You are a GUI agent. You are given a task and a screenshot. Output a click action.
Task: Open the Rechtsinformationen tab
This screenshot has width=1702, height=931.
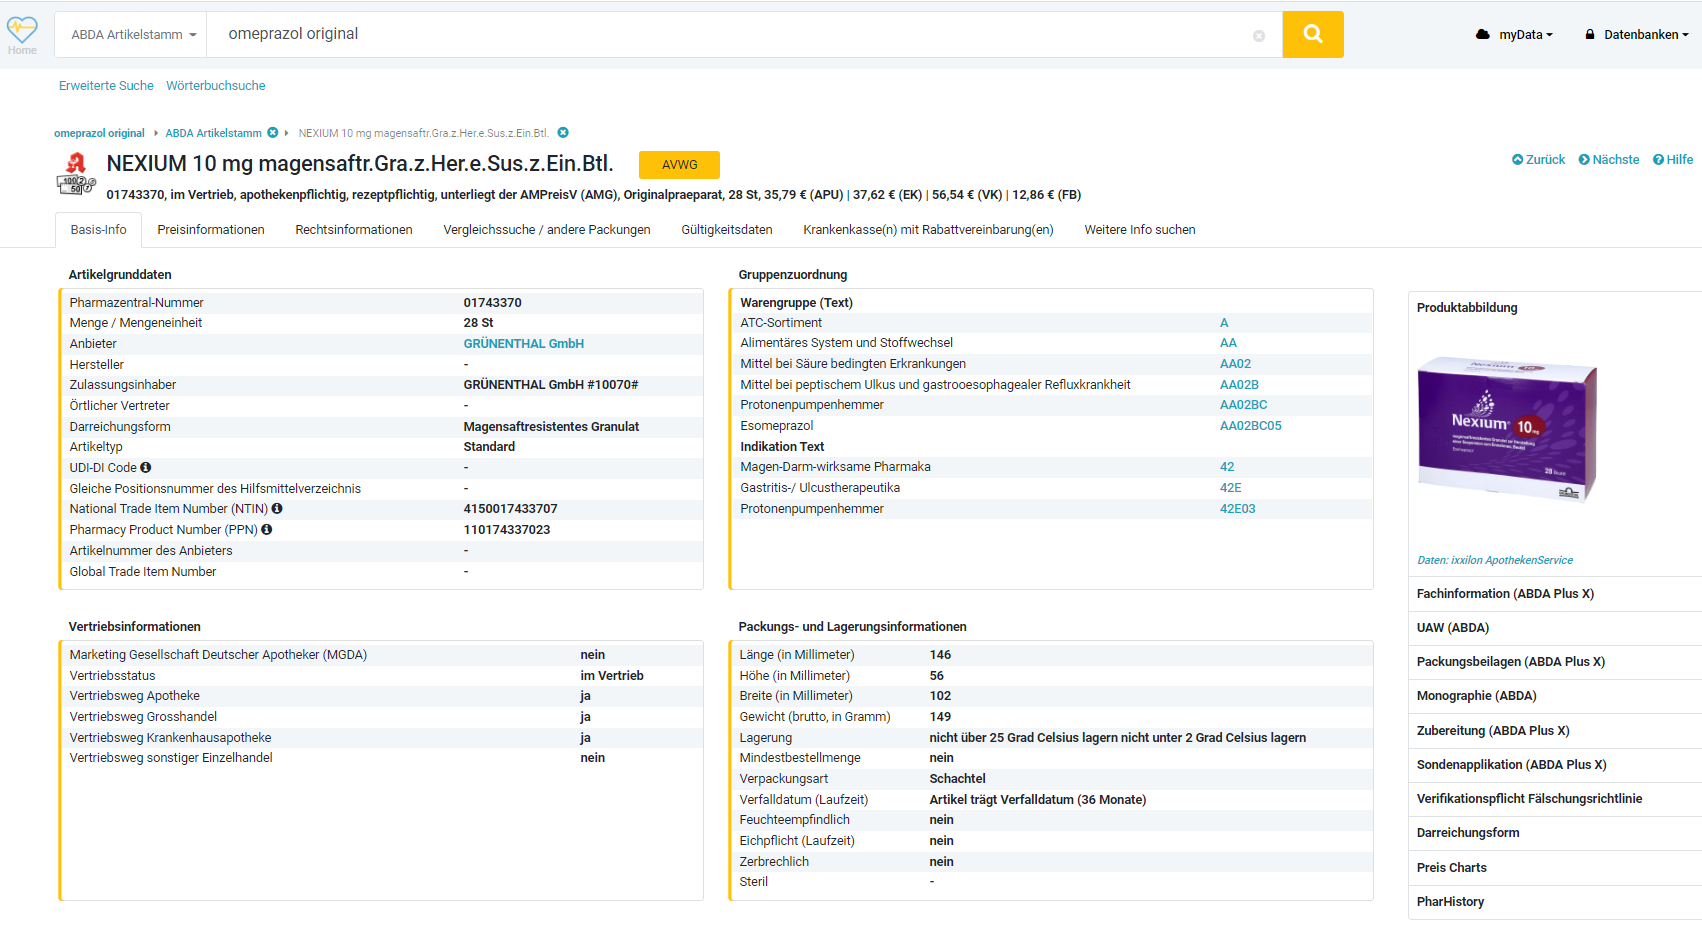(354, 230)
